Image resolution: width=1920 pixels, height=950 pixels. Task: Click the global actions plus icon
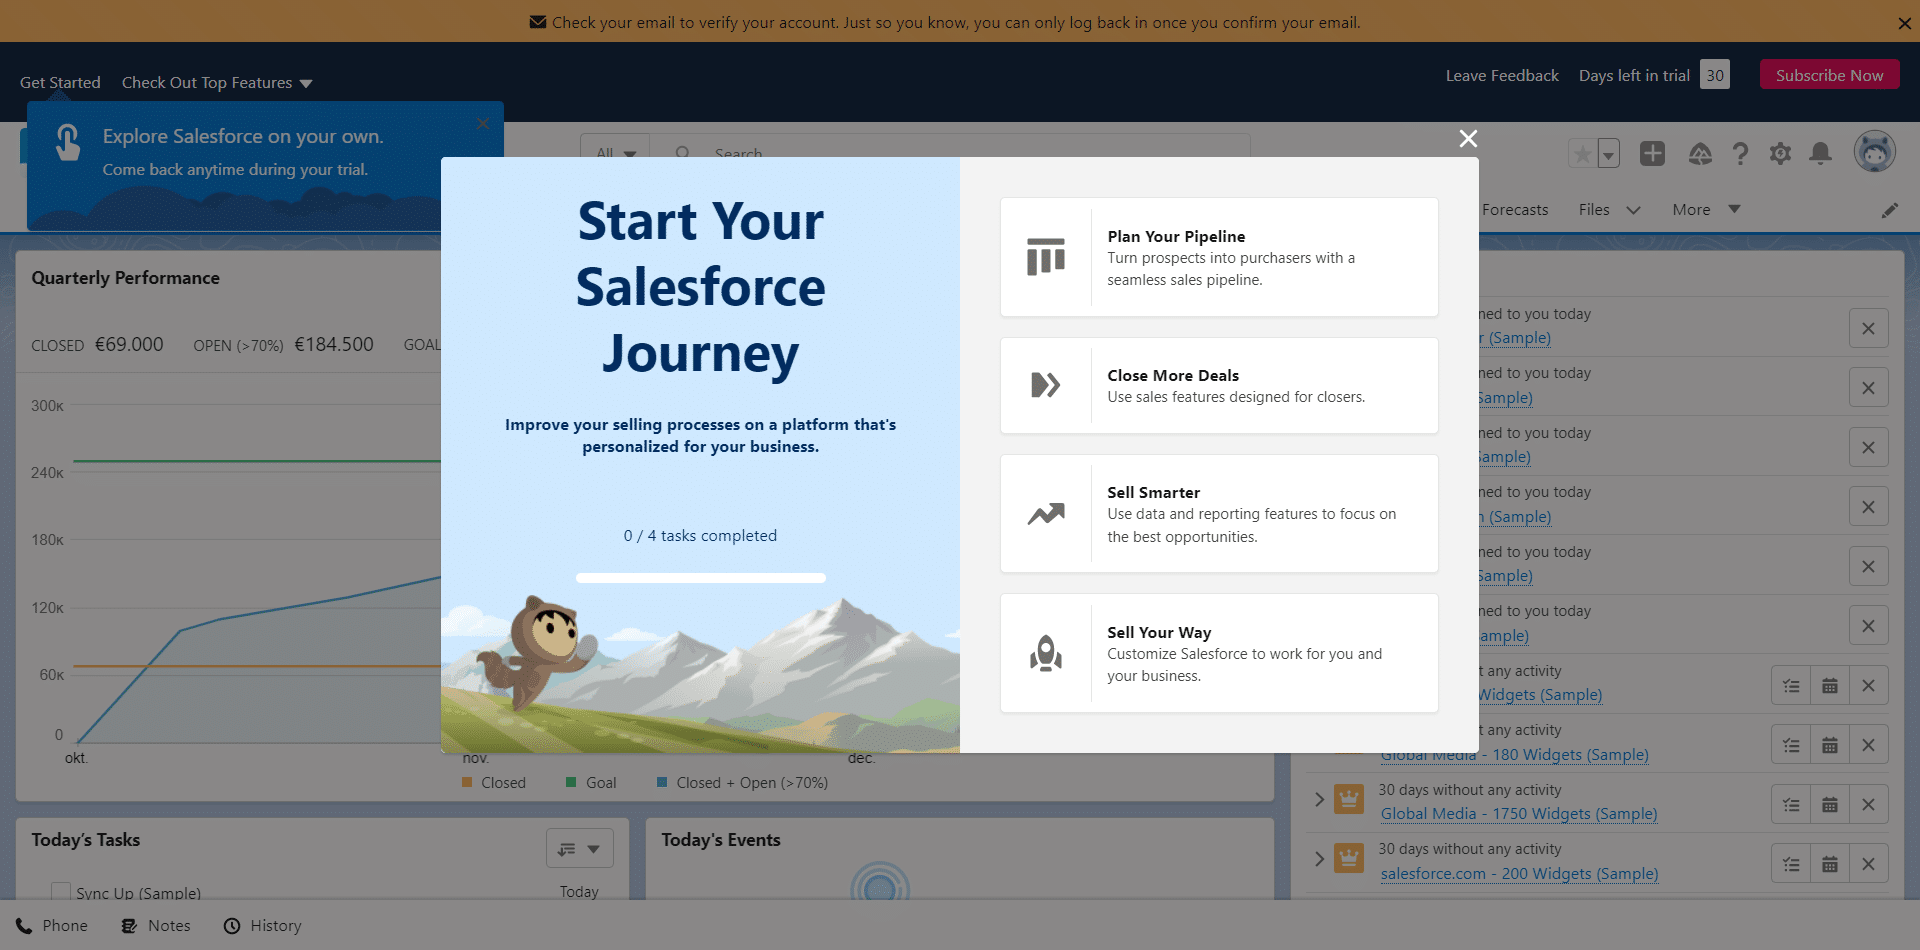tap(1652, 153)
